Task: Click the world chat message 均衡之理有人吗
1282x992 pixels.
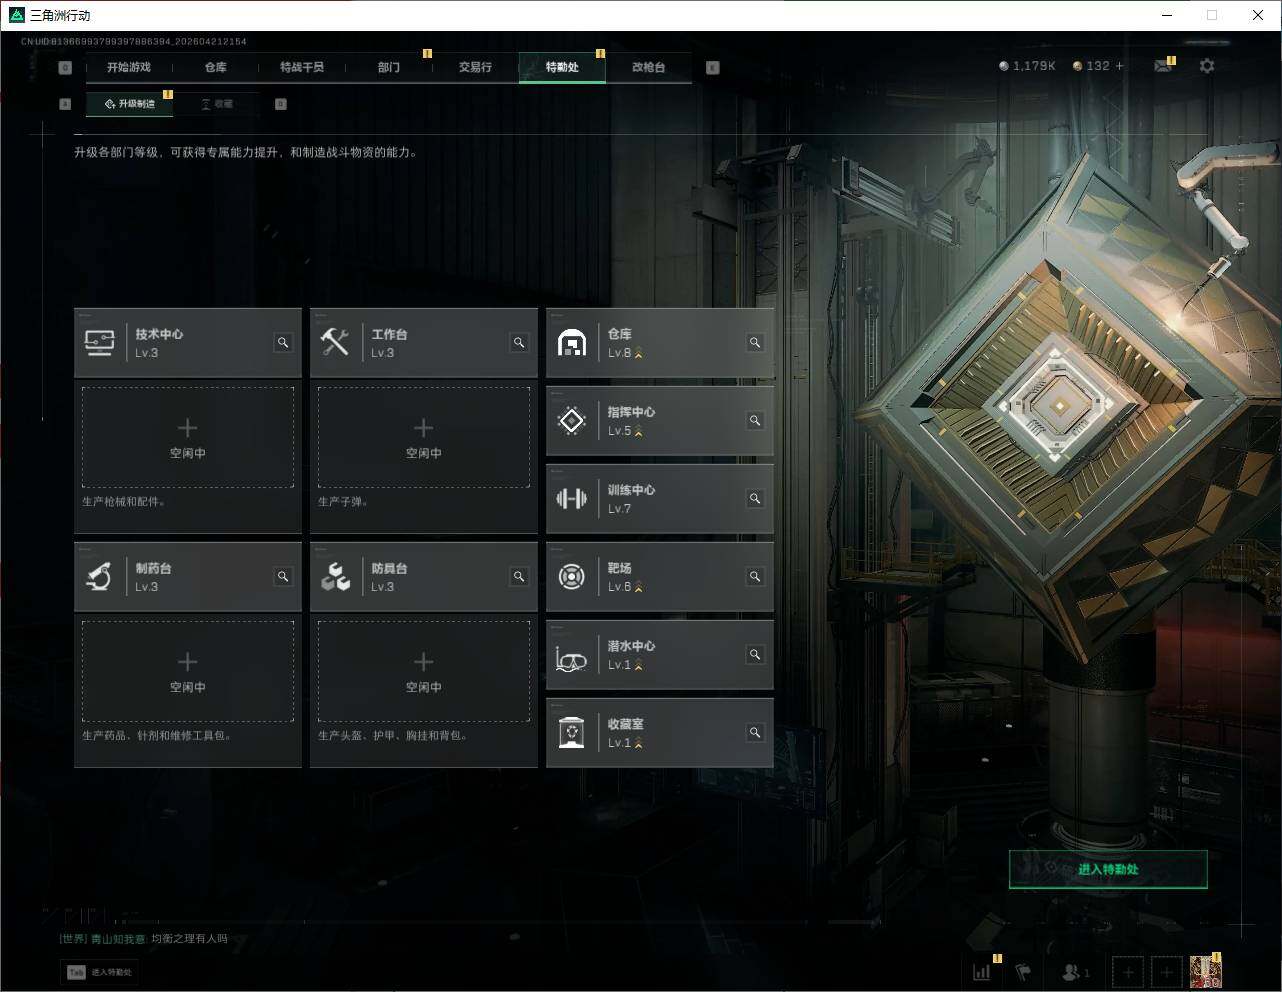Action: click(189, 939)
